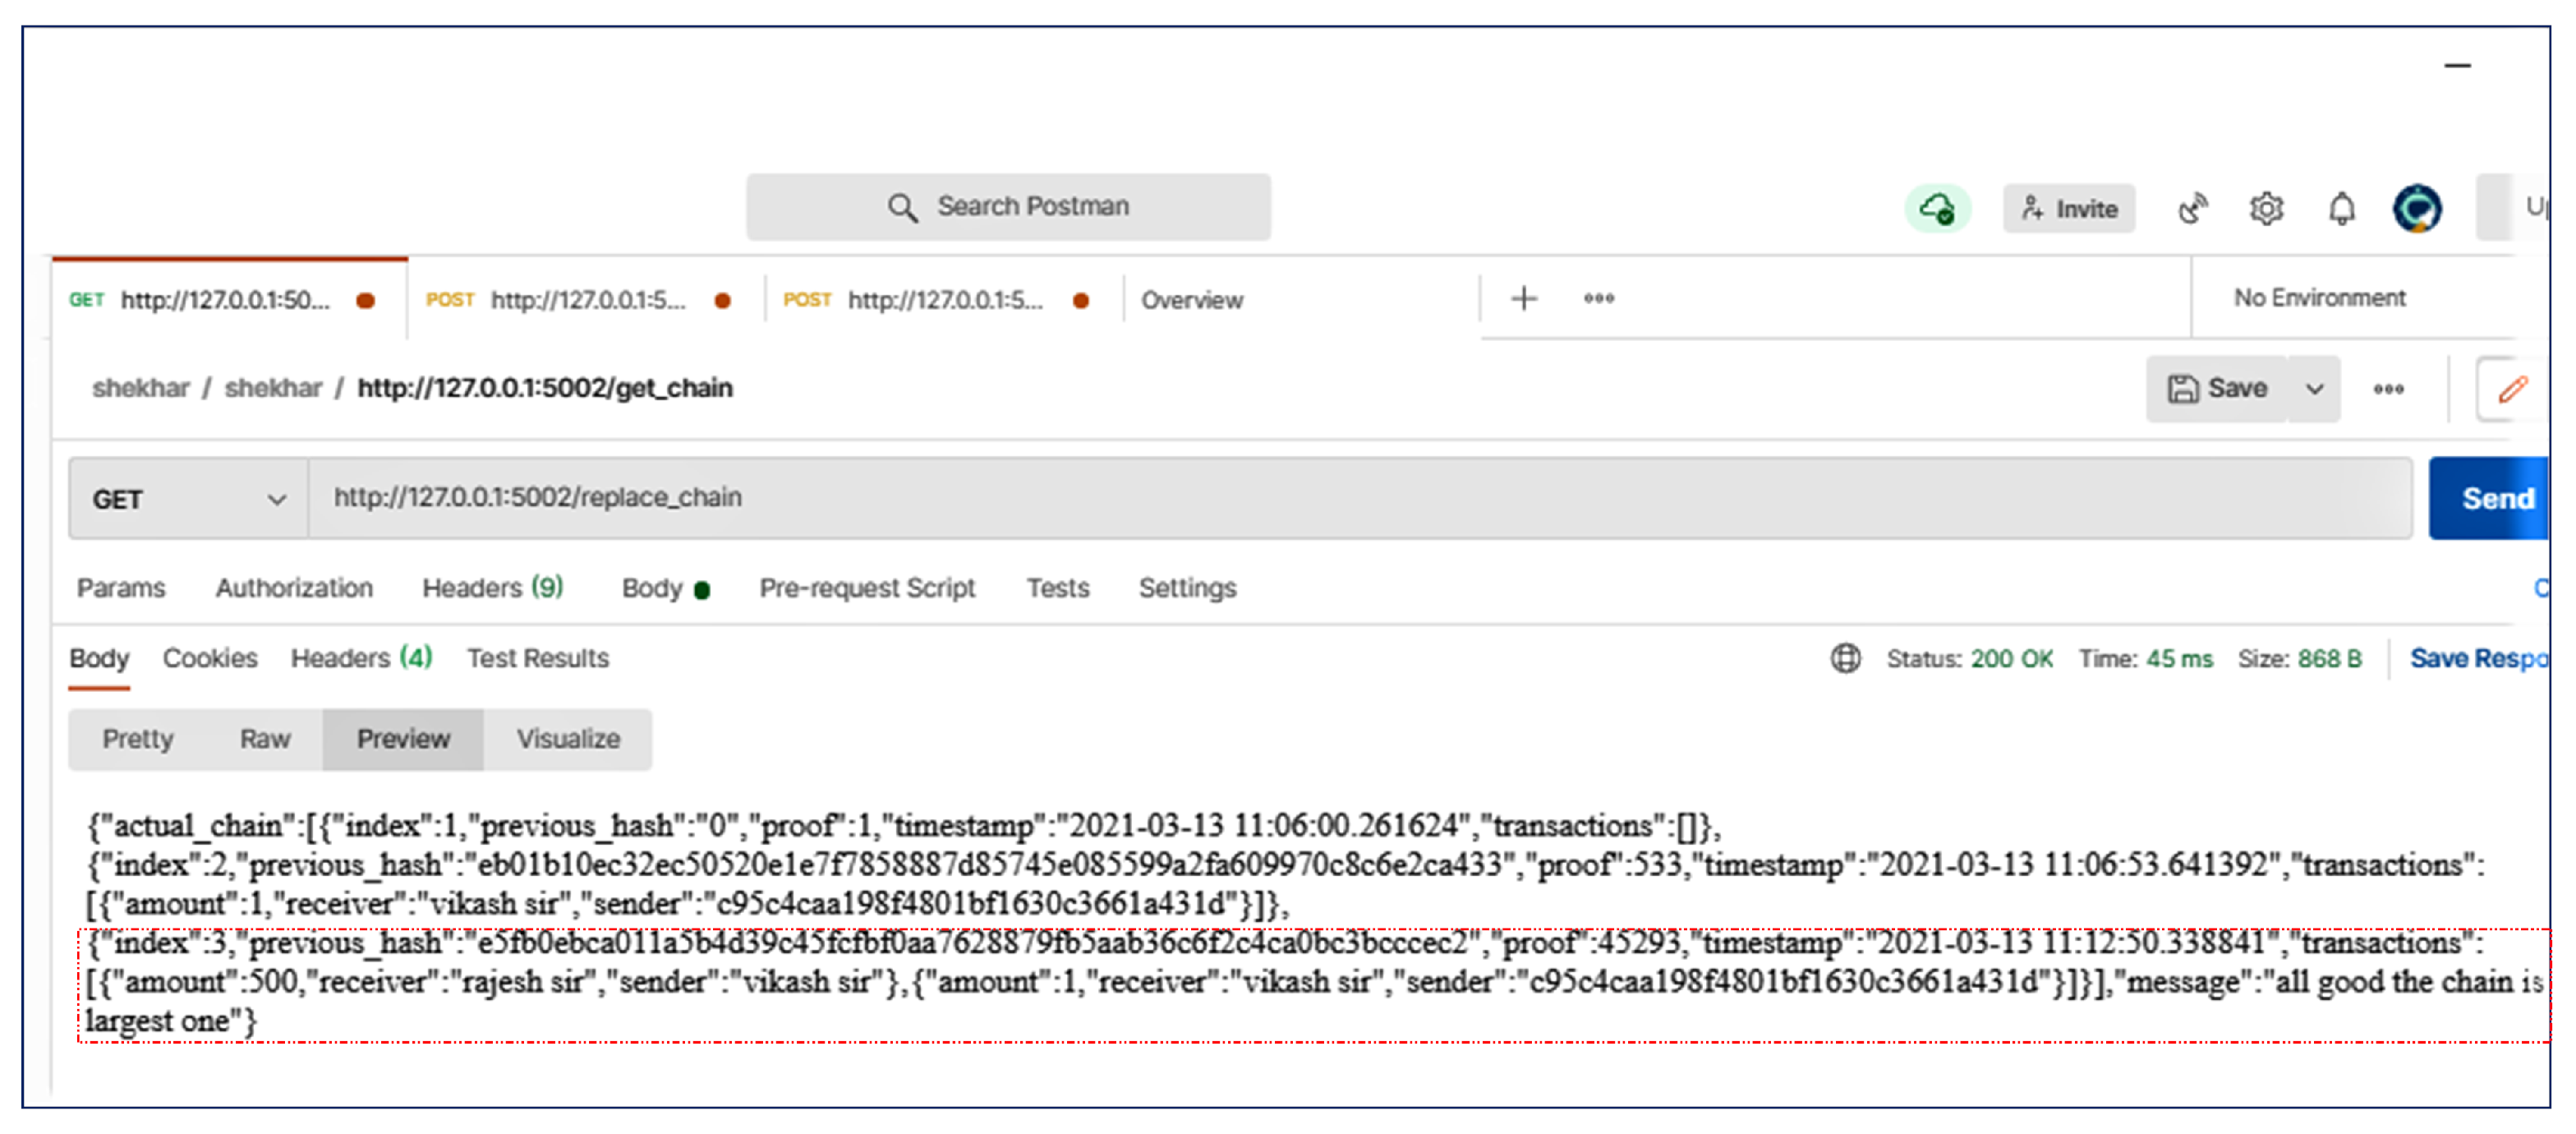The image size is (2576, 1134).
Task: Switch to the Visualize response view
Action: pos(568,739)
